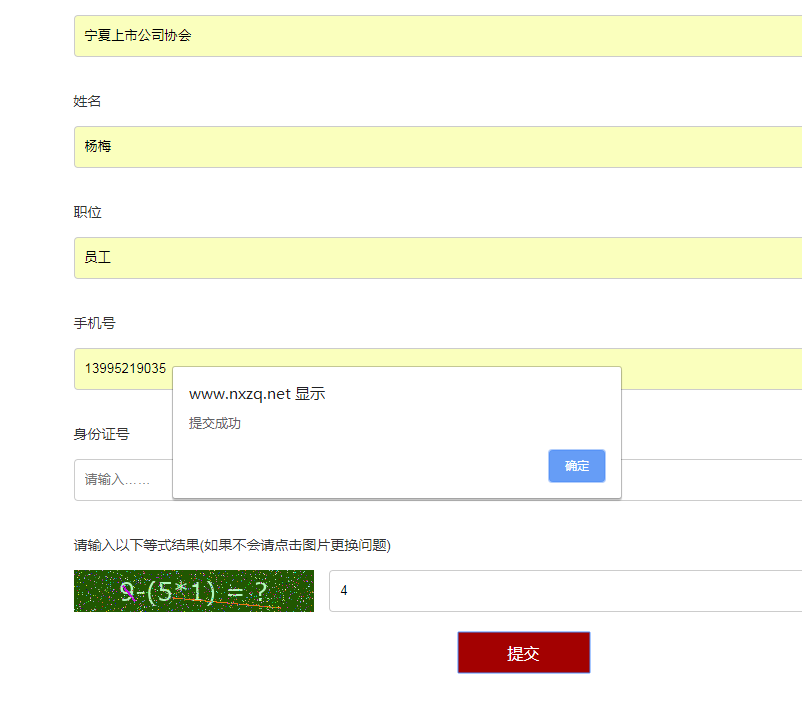Click the 宁夏上市公司协会 text in top field
This screenshot has width=802, height=715.
tap(138, 36)
